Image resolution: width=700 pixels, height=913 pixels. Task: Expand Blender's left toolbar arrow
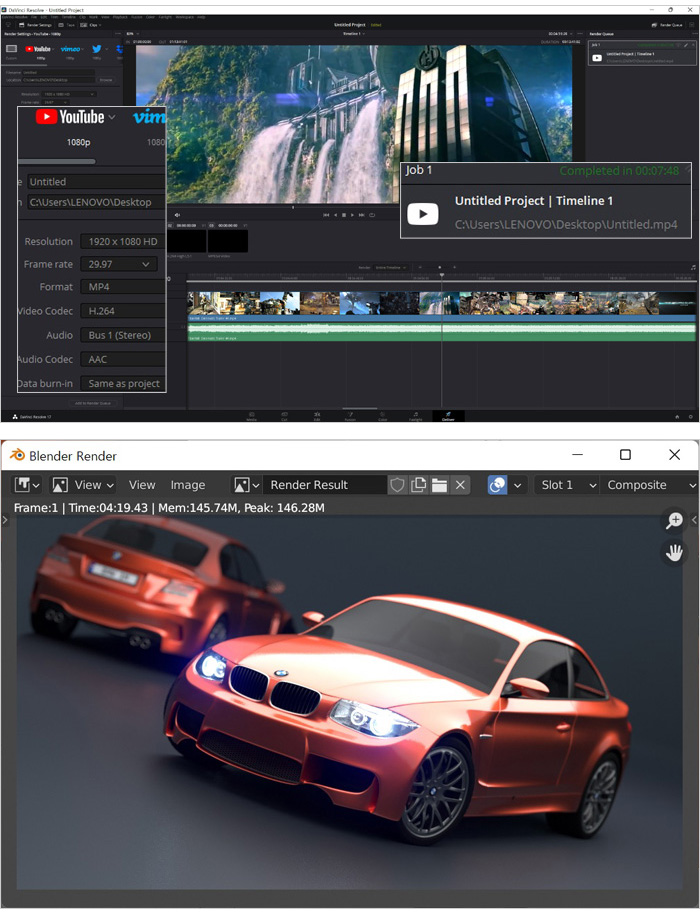pos(5,519)
